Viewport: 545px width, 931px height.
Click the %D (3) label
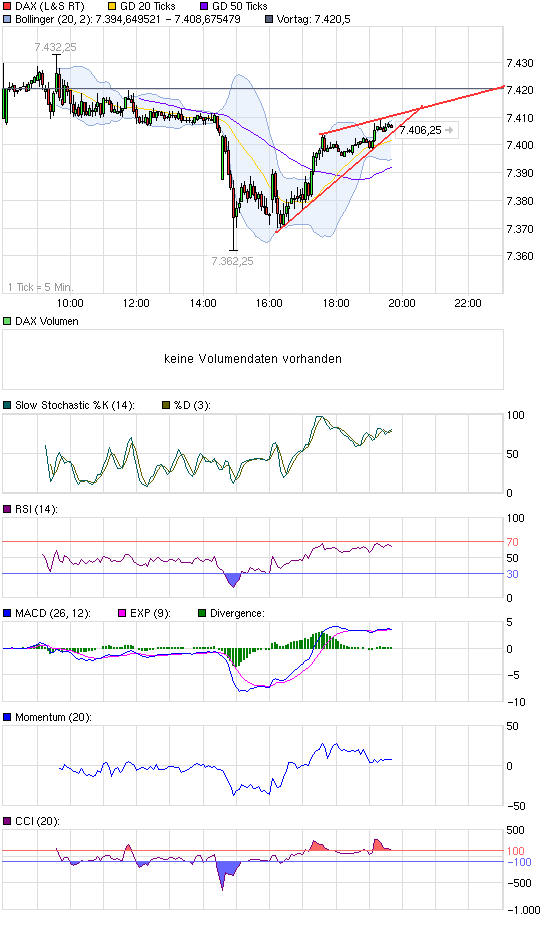coord(192,406)
